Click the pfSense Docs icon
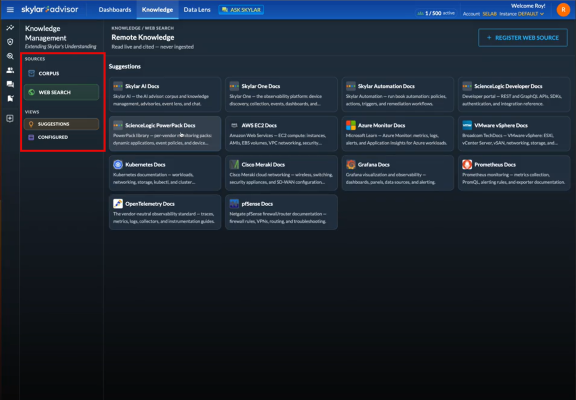 (234, 203)
